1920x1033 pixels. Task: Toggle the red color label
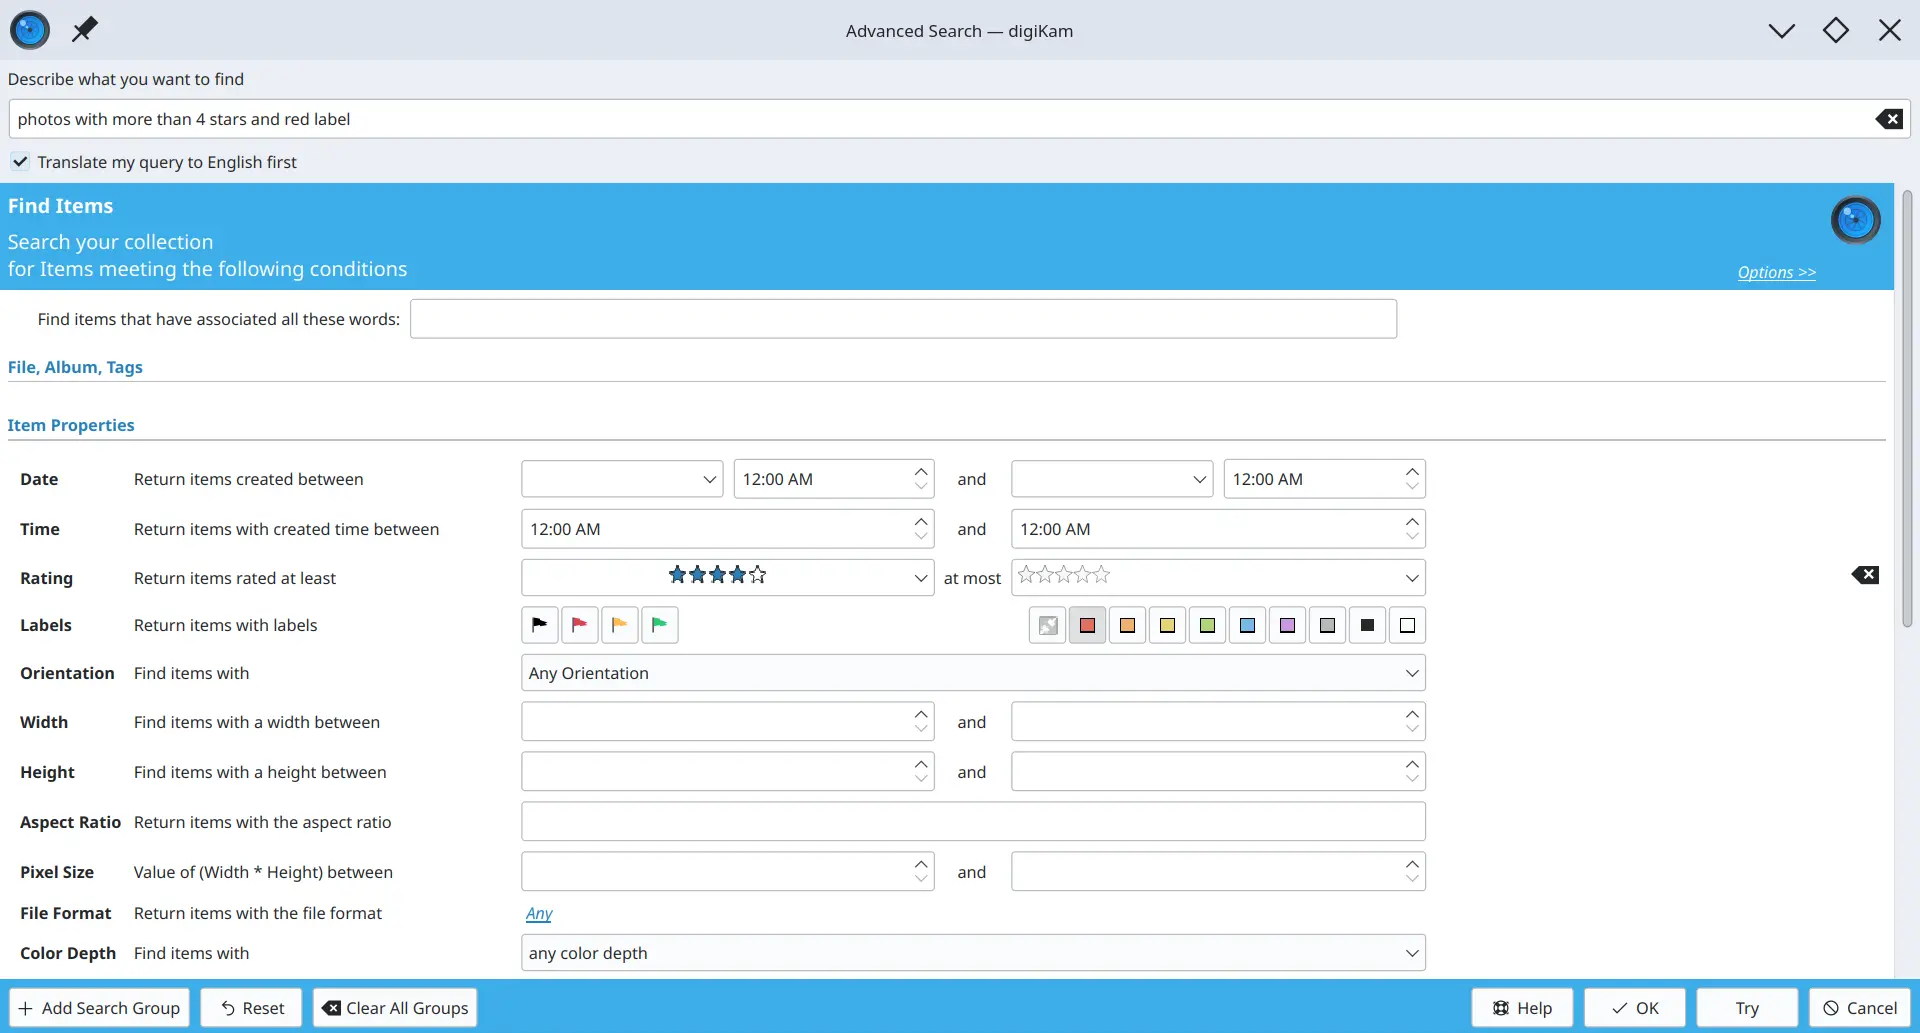(1087, 625)
